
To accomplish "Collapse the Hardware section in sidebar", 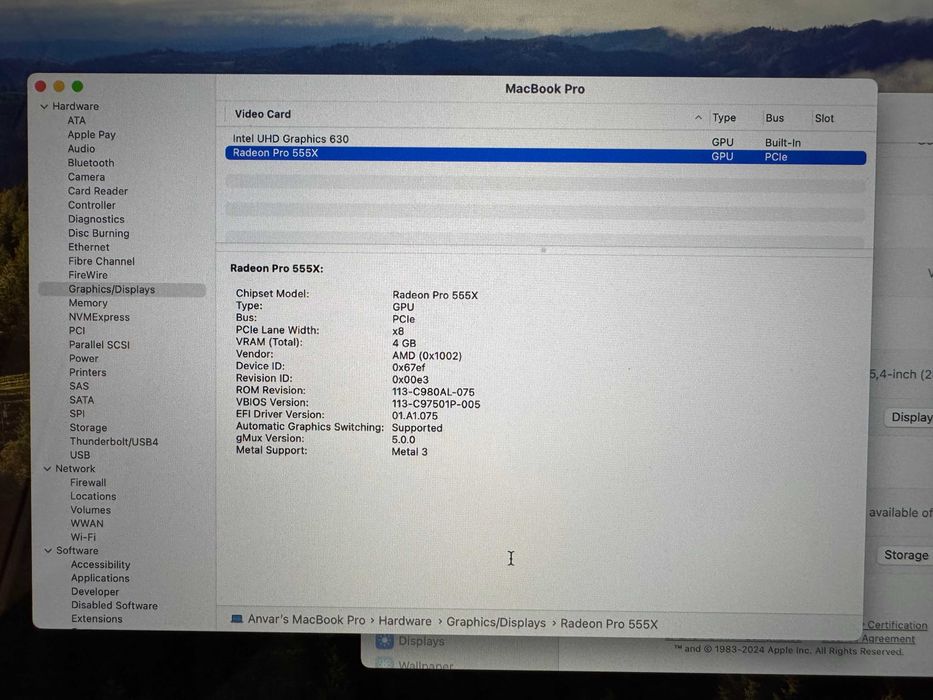I will 44,107.
